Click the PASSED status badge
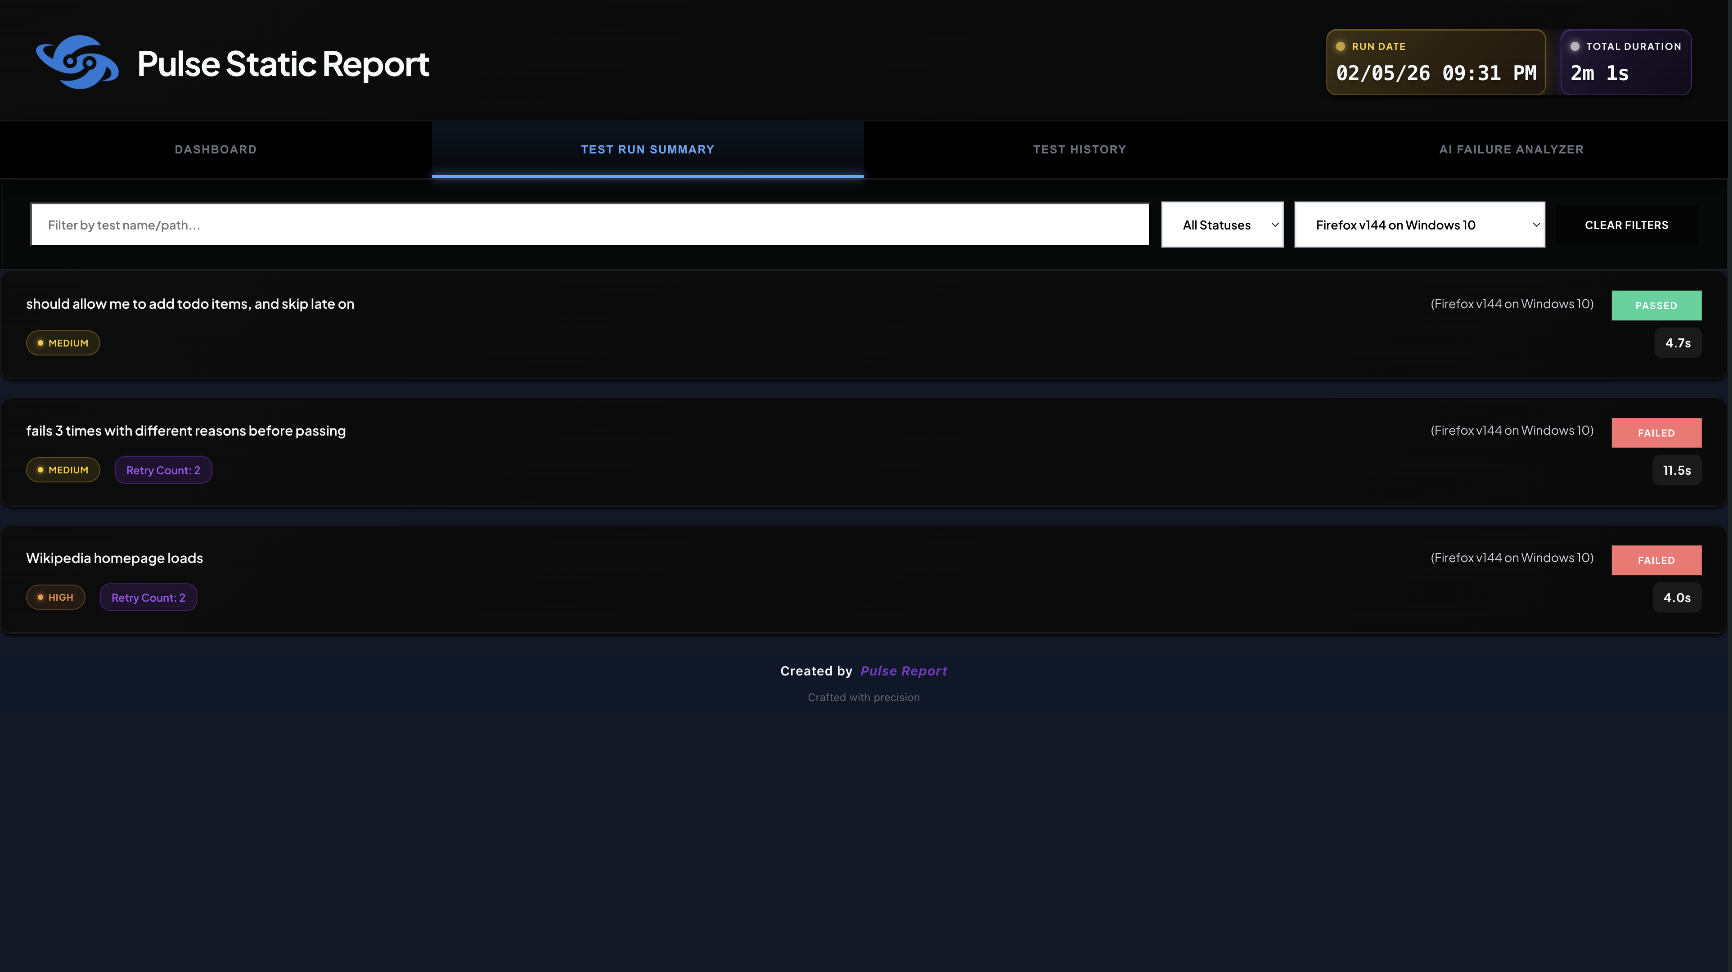 pyautogui.click(x=1656, y=306)
